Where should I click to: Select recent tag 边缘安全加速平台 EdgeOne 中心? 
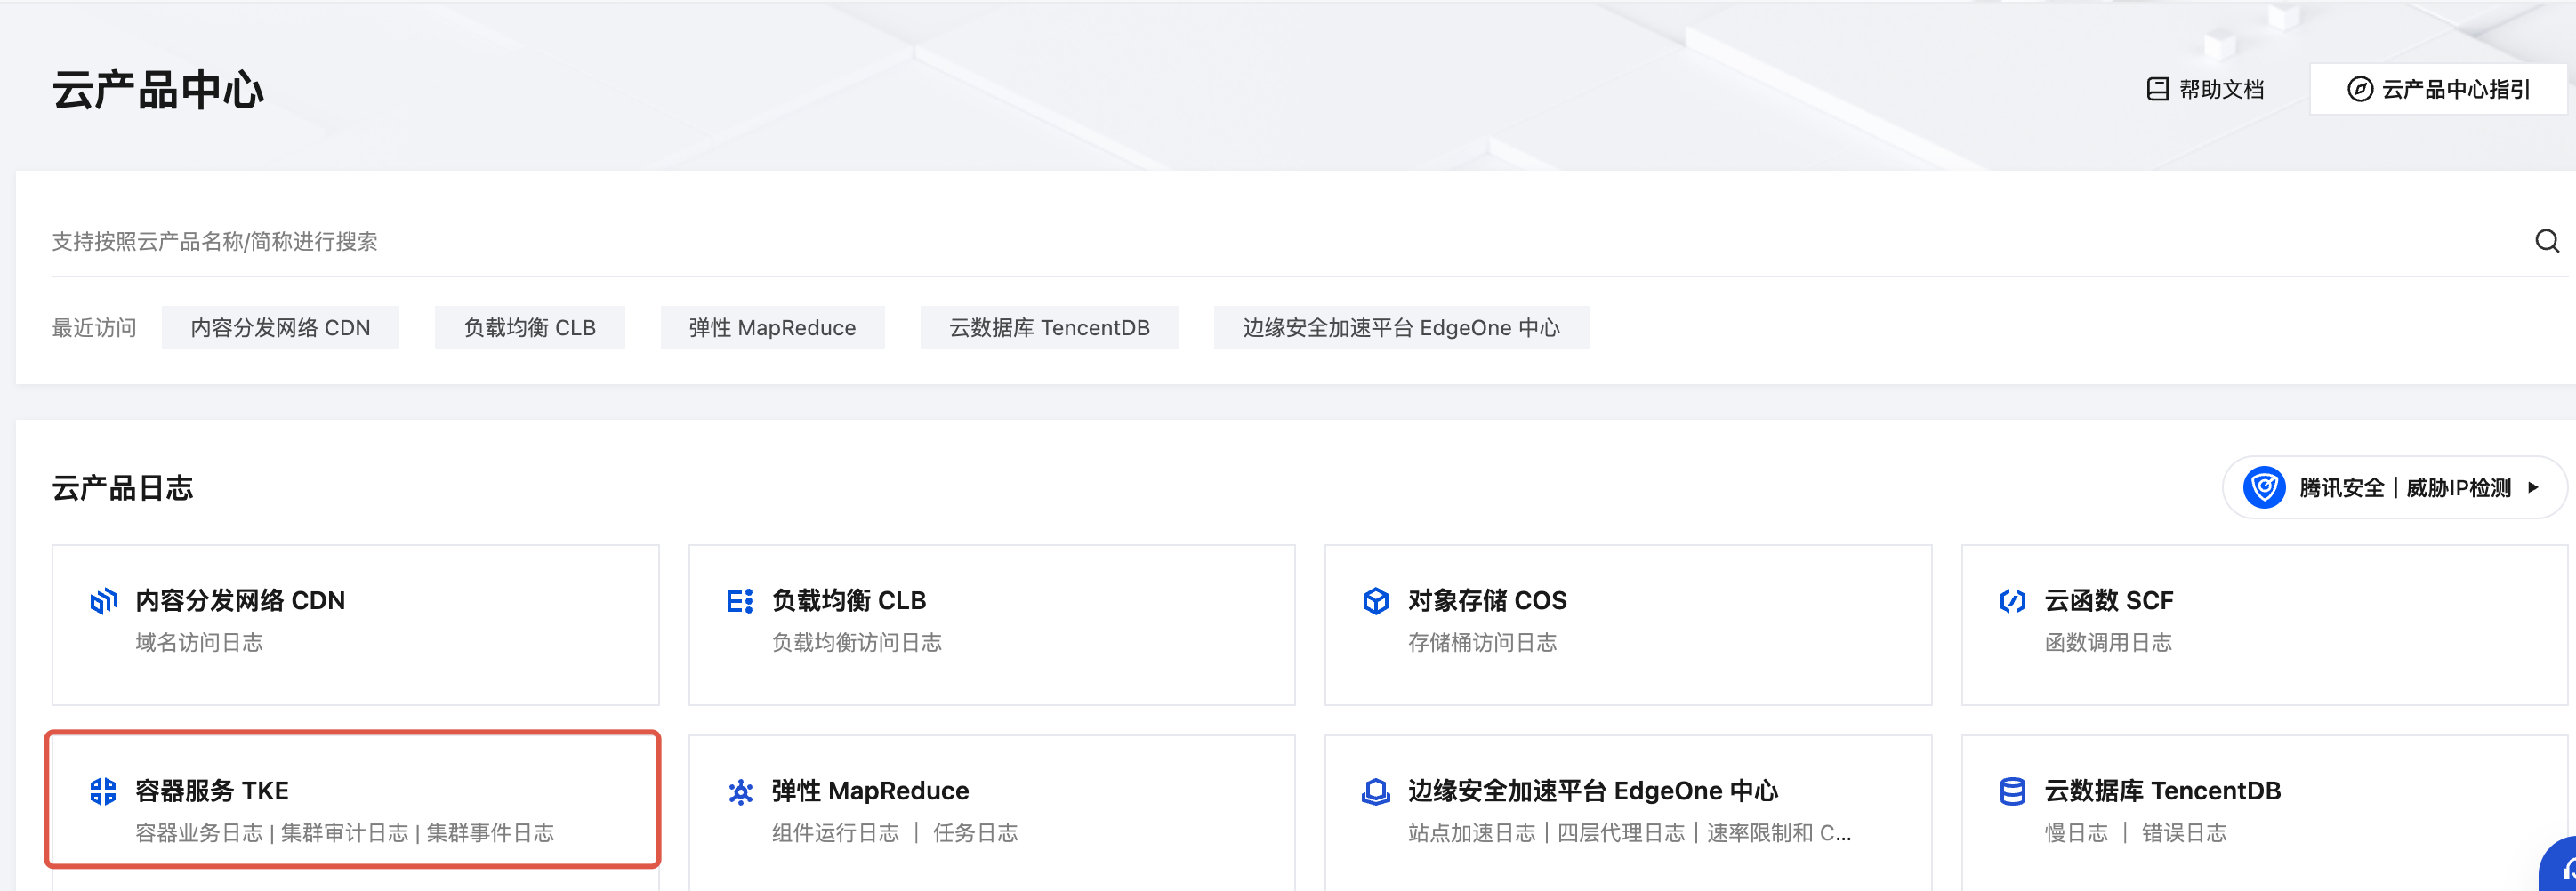click(x=1401, y=327)
